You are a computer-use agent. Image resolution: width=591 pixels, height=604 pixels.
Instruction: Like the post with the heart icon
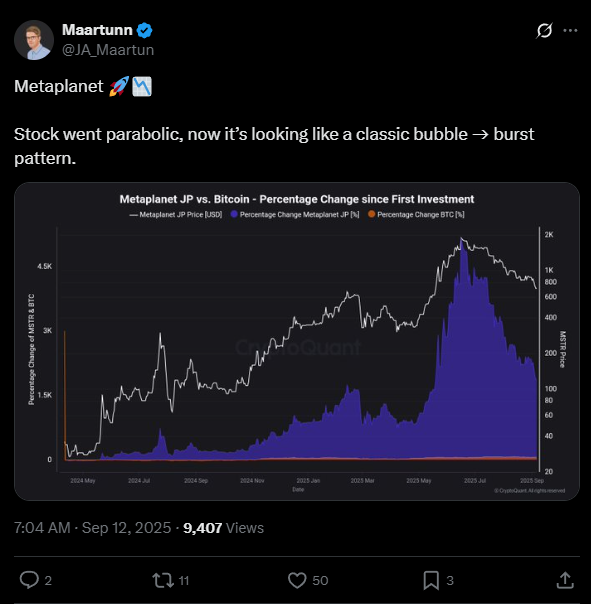click(297, 580)
